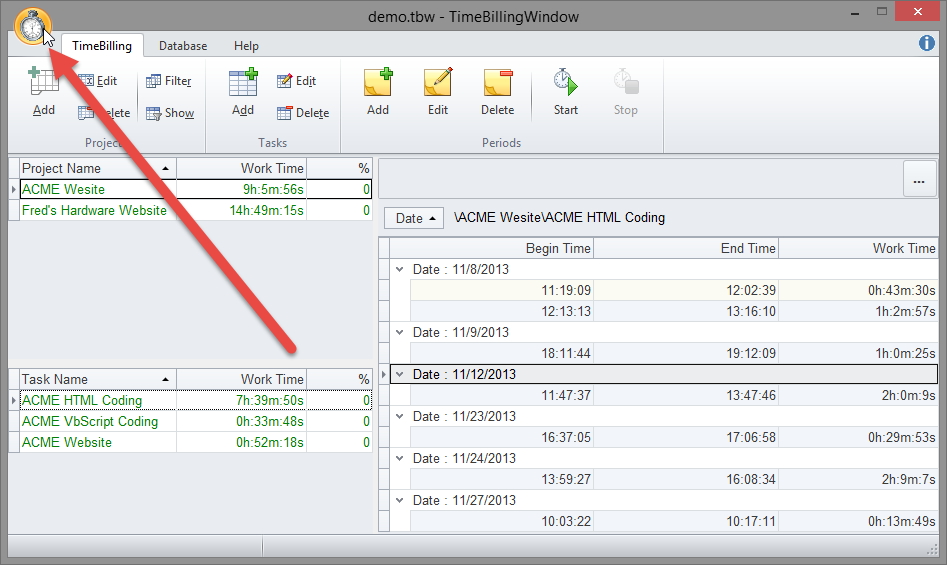Image resolution: width=947 pixels, height=565 pixels.
Task: Open the Help tab
Action: 246,46
